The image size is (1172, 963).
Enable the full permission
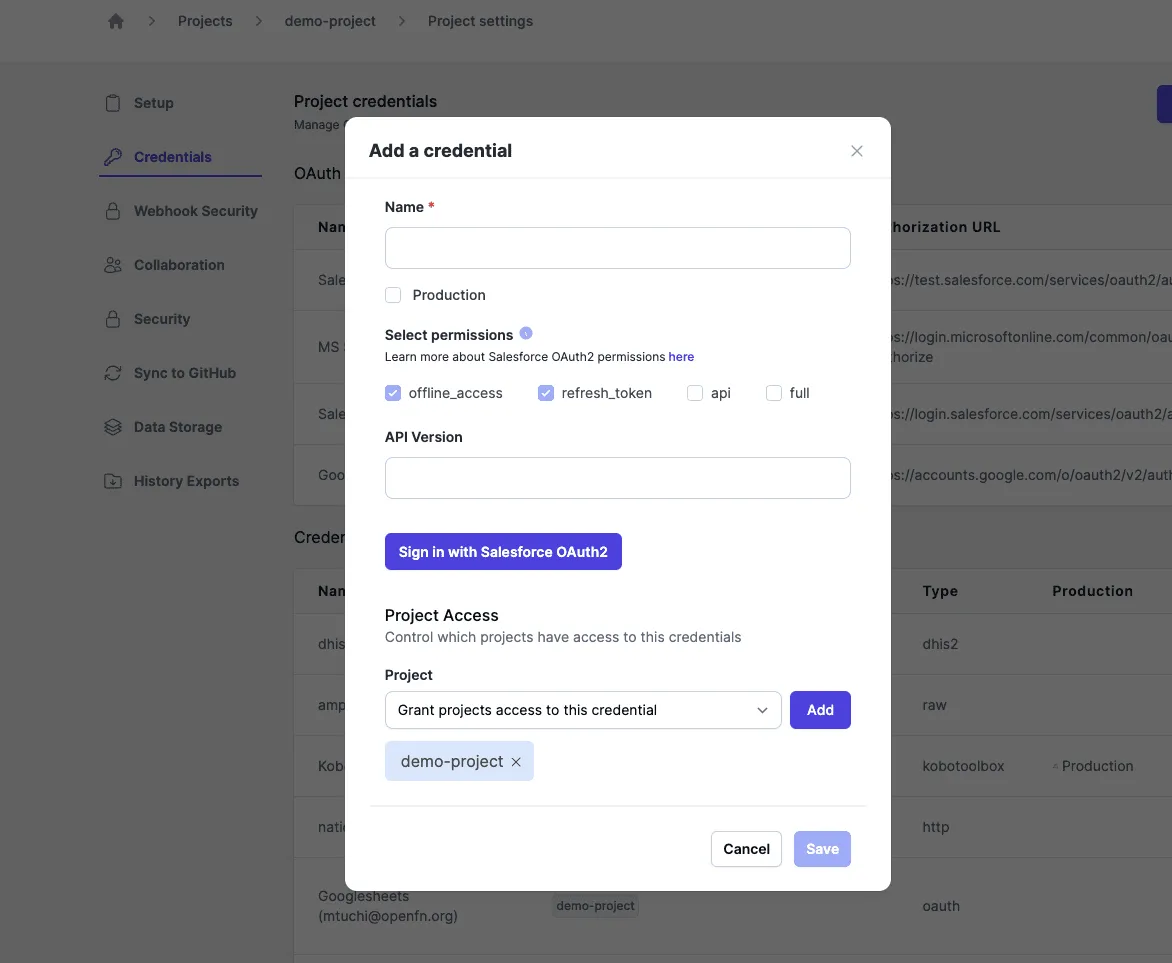[x=774, y=393]
